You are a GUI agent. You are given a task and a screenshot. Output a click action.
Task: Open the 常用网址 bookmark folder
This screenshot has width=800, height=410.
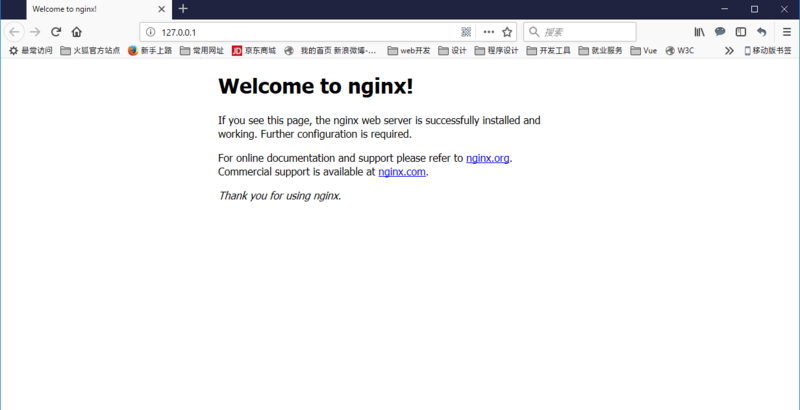coord(202,50)
